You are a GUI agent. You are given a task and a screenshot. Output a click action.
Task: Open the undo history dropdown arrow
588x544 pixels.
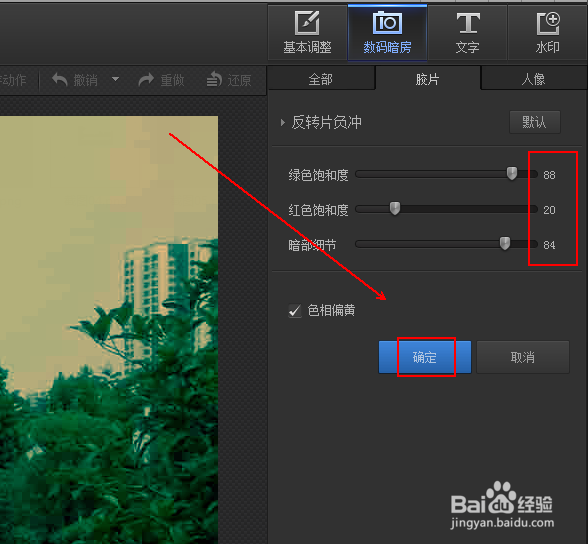coord(116,79)
